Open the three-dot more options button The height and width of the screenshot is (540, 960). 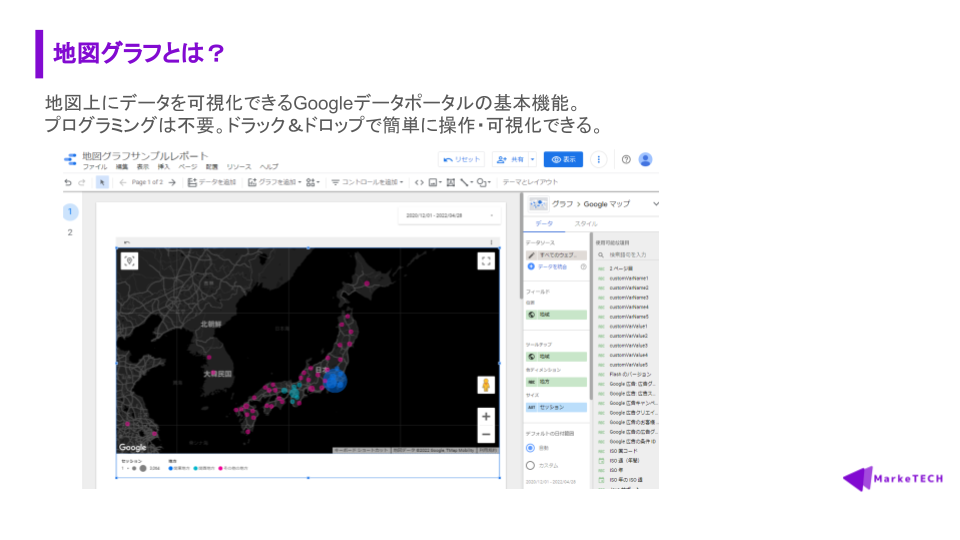tap(598, 160)
